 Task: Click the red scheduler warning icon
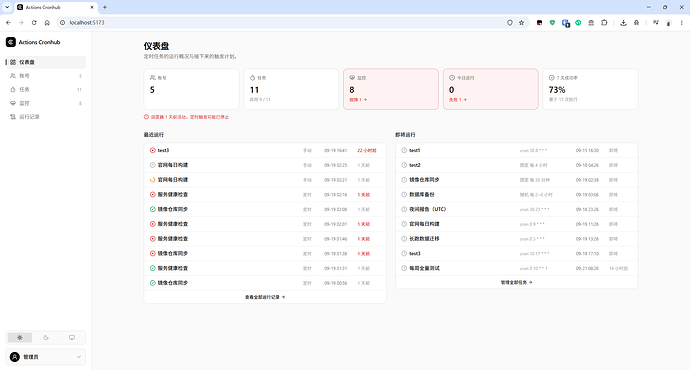point(147,117)
